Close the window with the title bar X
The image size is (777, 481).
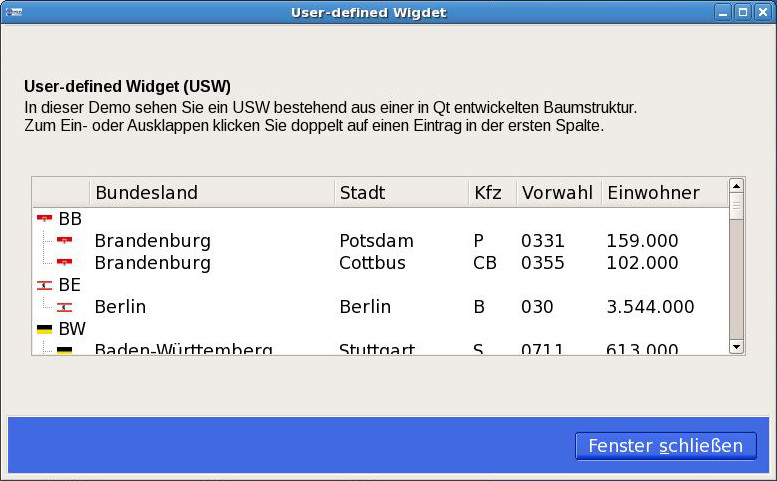click(x=763, y=12)
